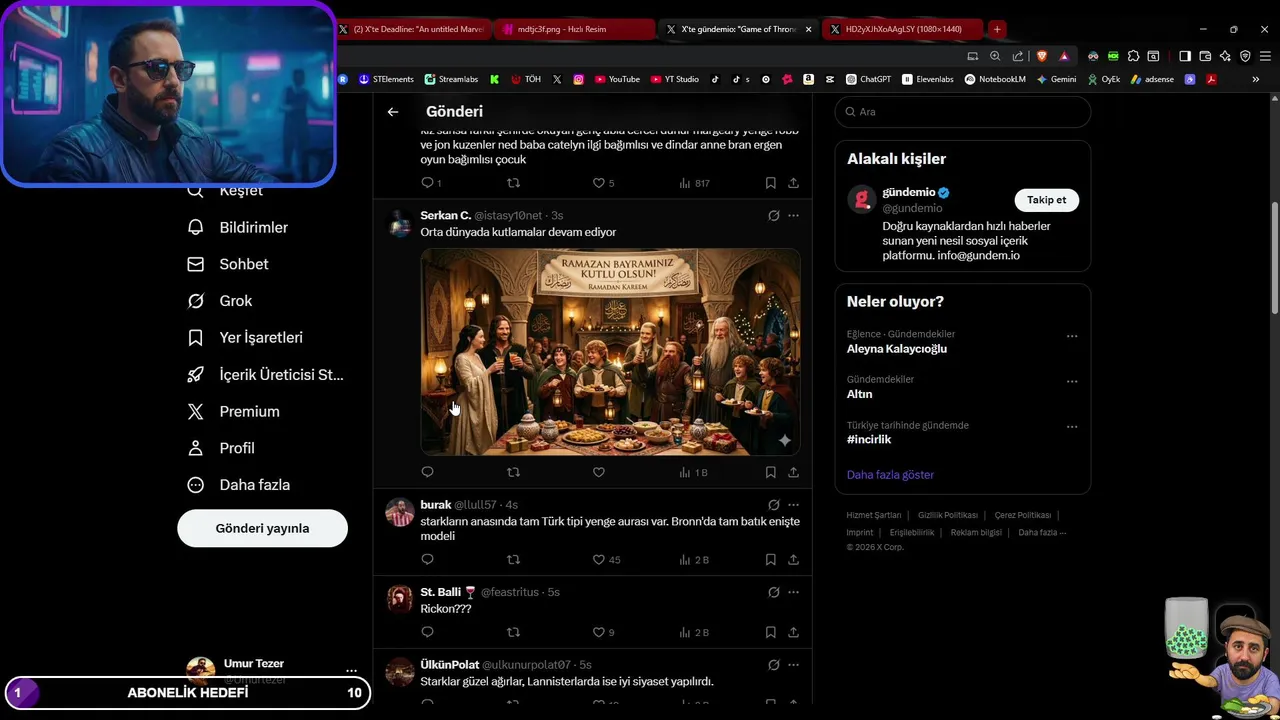The height and width of the screenshot is (720, 1280).
Task: Open Aleyna Kalaycıoğlu trending topic
Action: 897,349
